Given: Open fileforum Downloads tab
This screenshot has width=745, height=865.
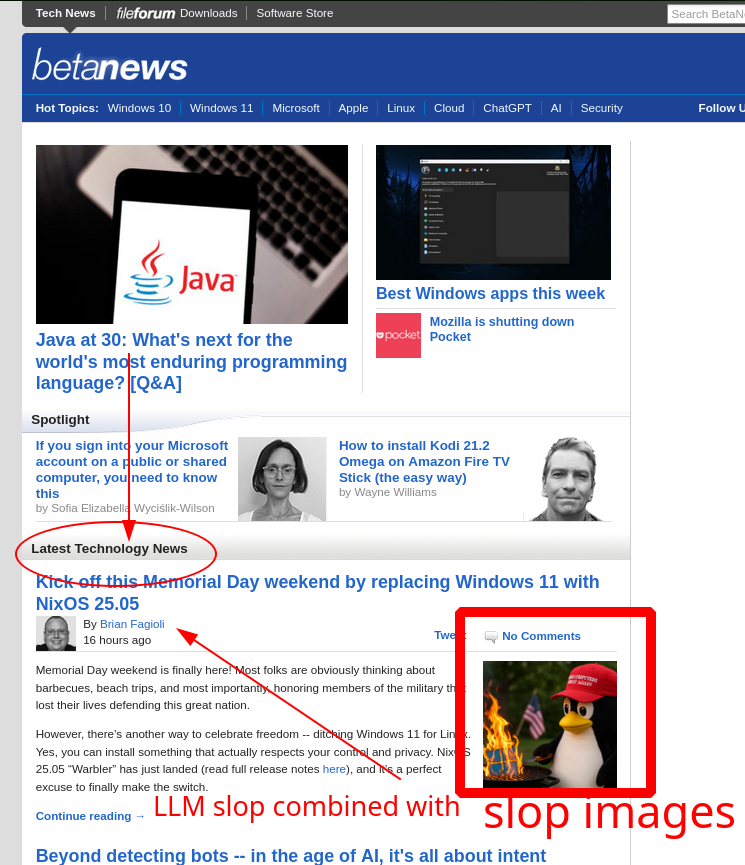Looking at the screenshot, I should (x=177, y=13).
